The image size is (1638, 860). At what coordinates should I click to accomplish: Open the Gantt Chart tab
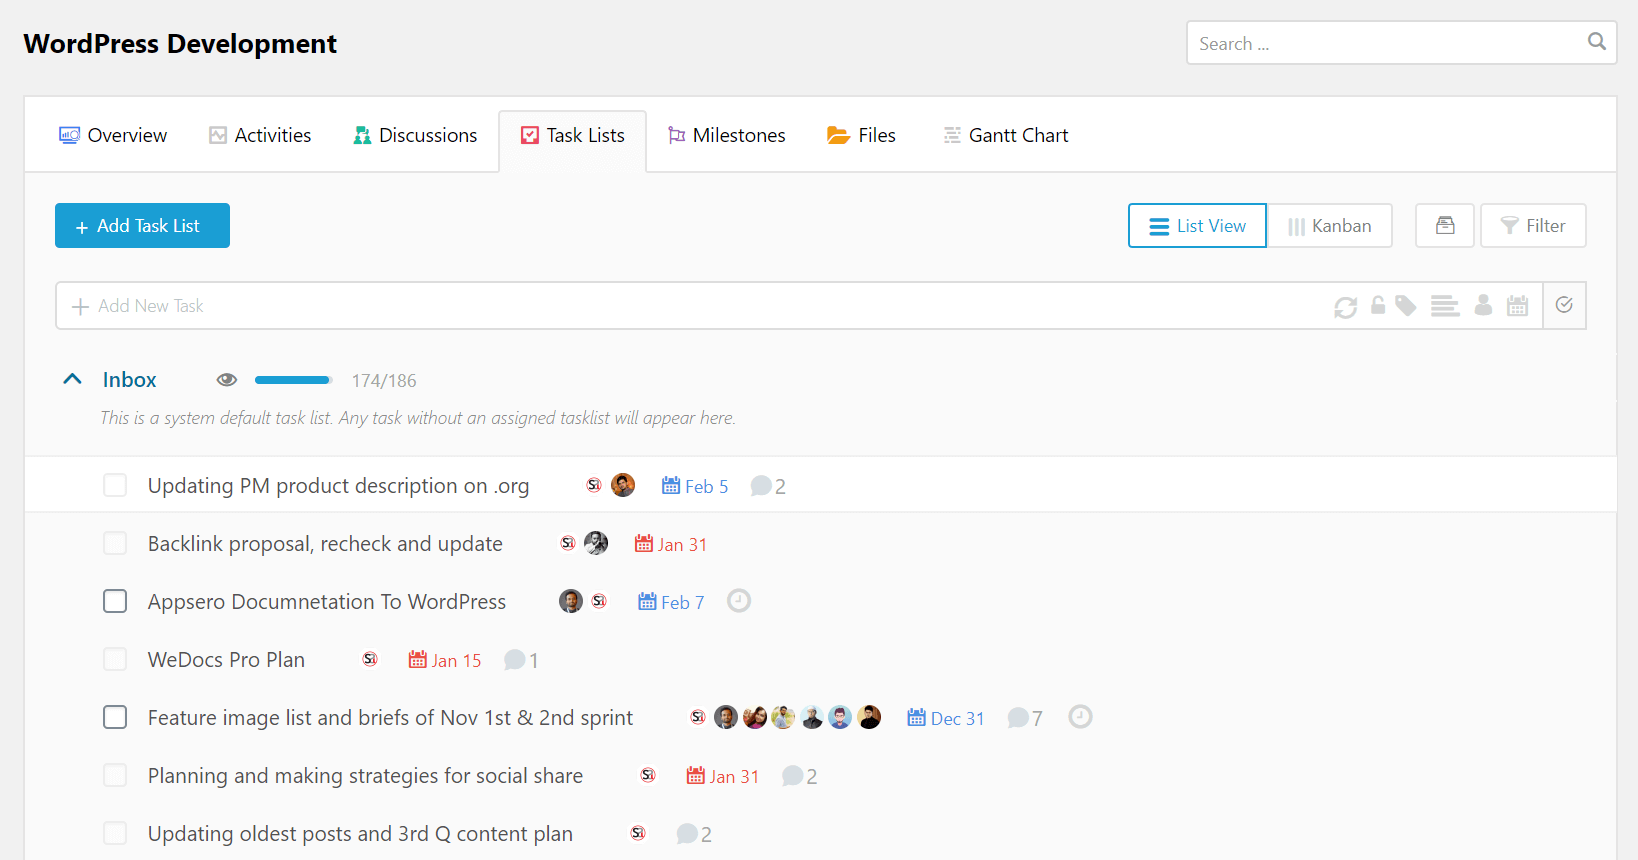click(x=1005, y=135)
